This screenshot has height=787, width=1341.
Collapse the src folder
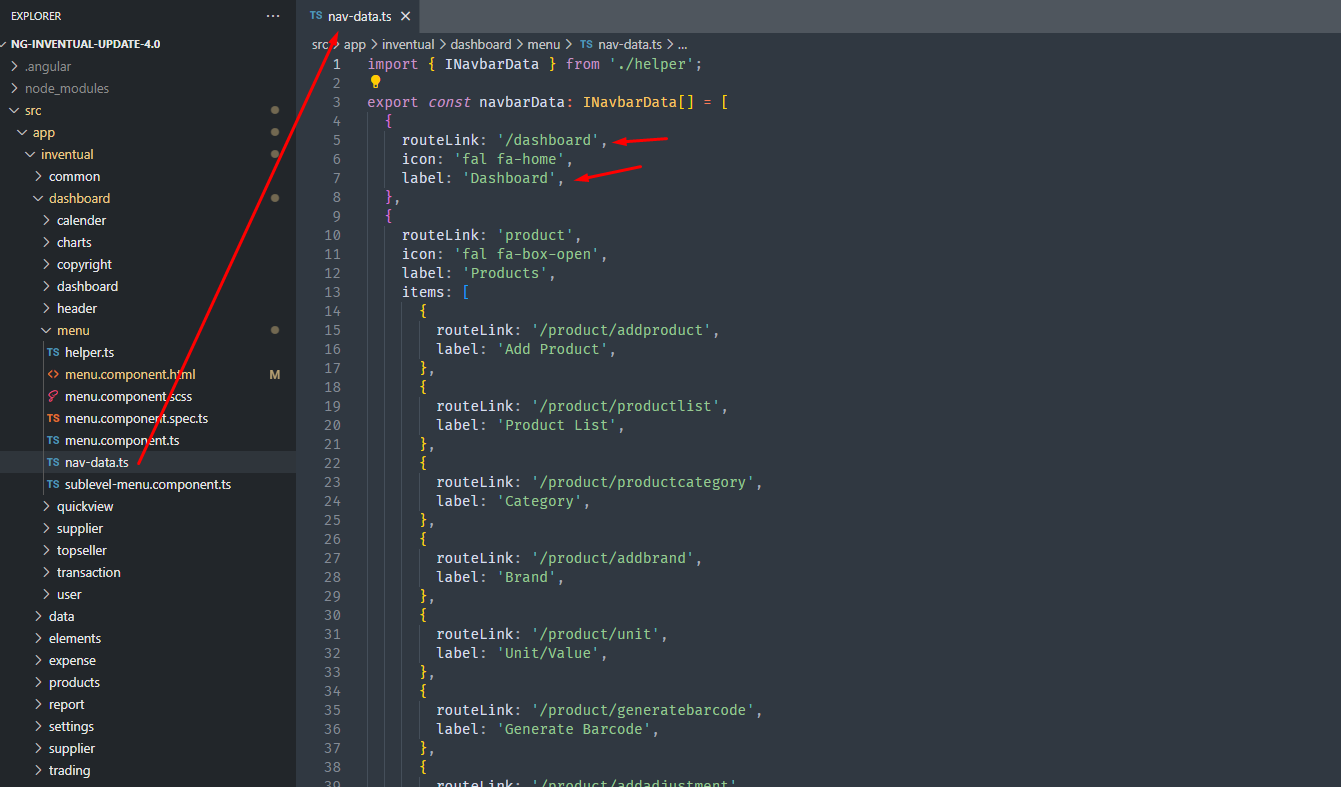pos(33,110)
